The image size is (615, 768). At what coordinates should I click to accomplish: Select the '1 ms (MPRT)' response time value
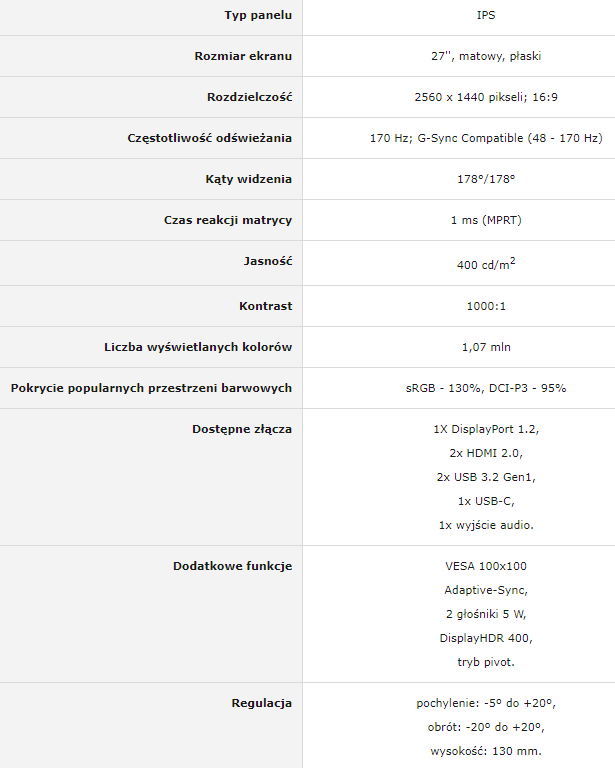[x=486, y=220]
